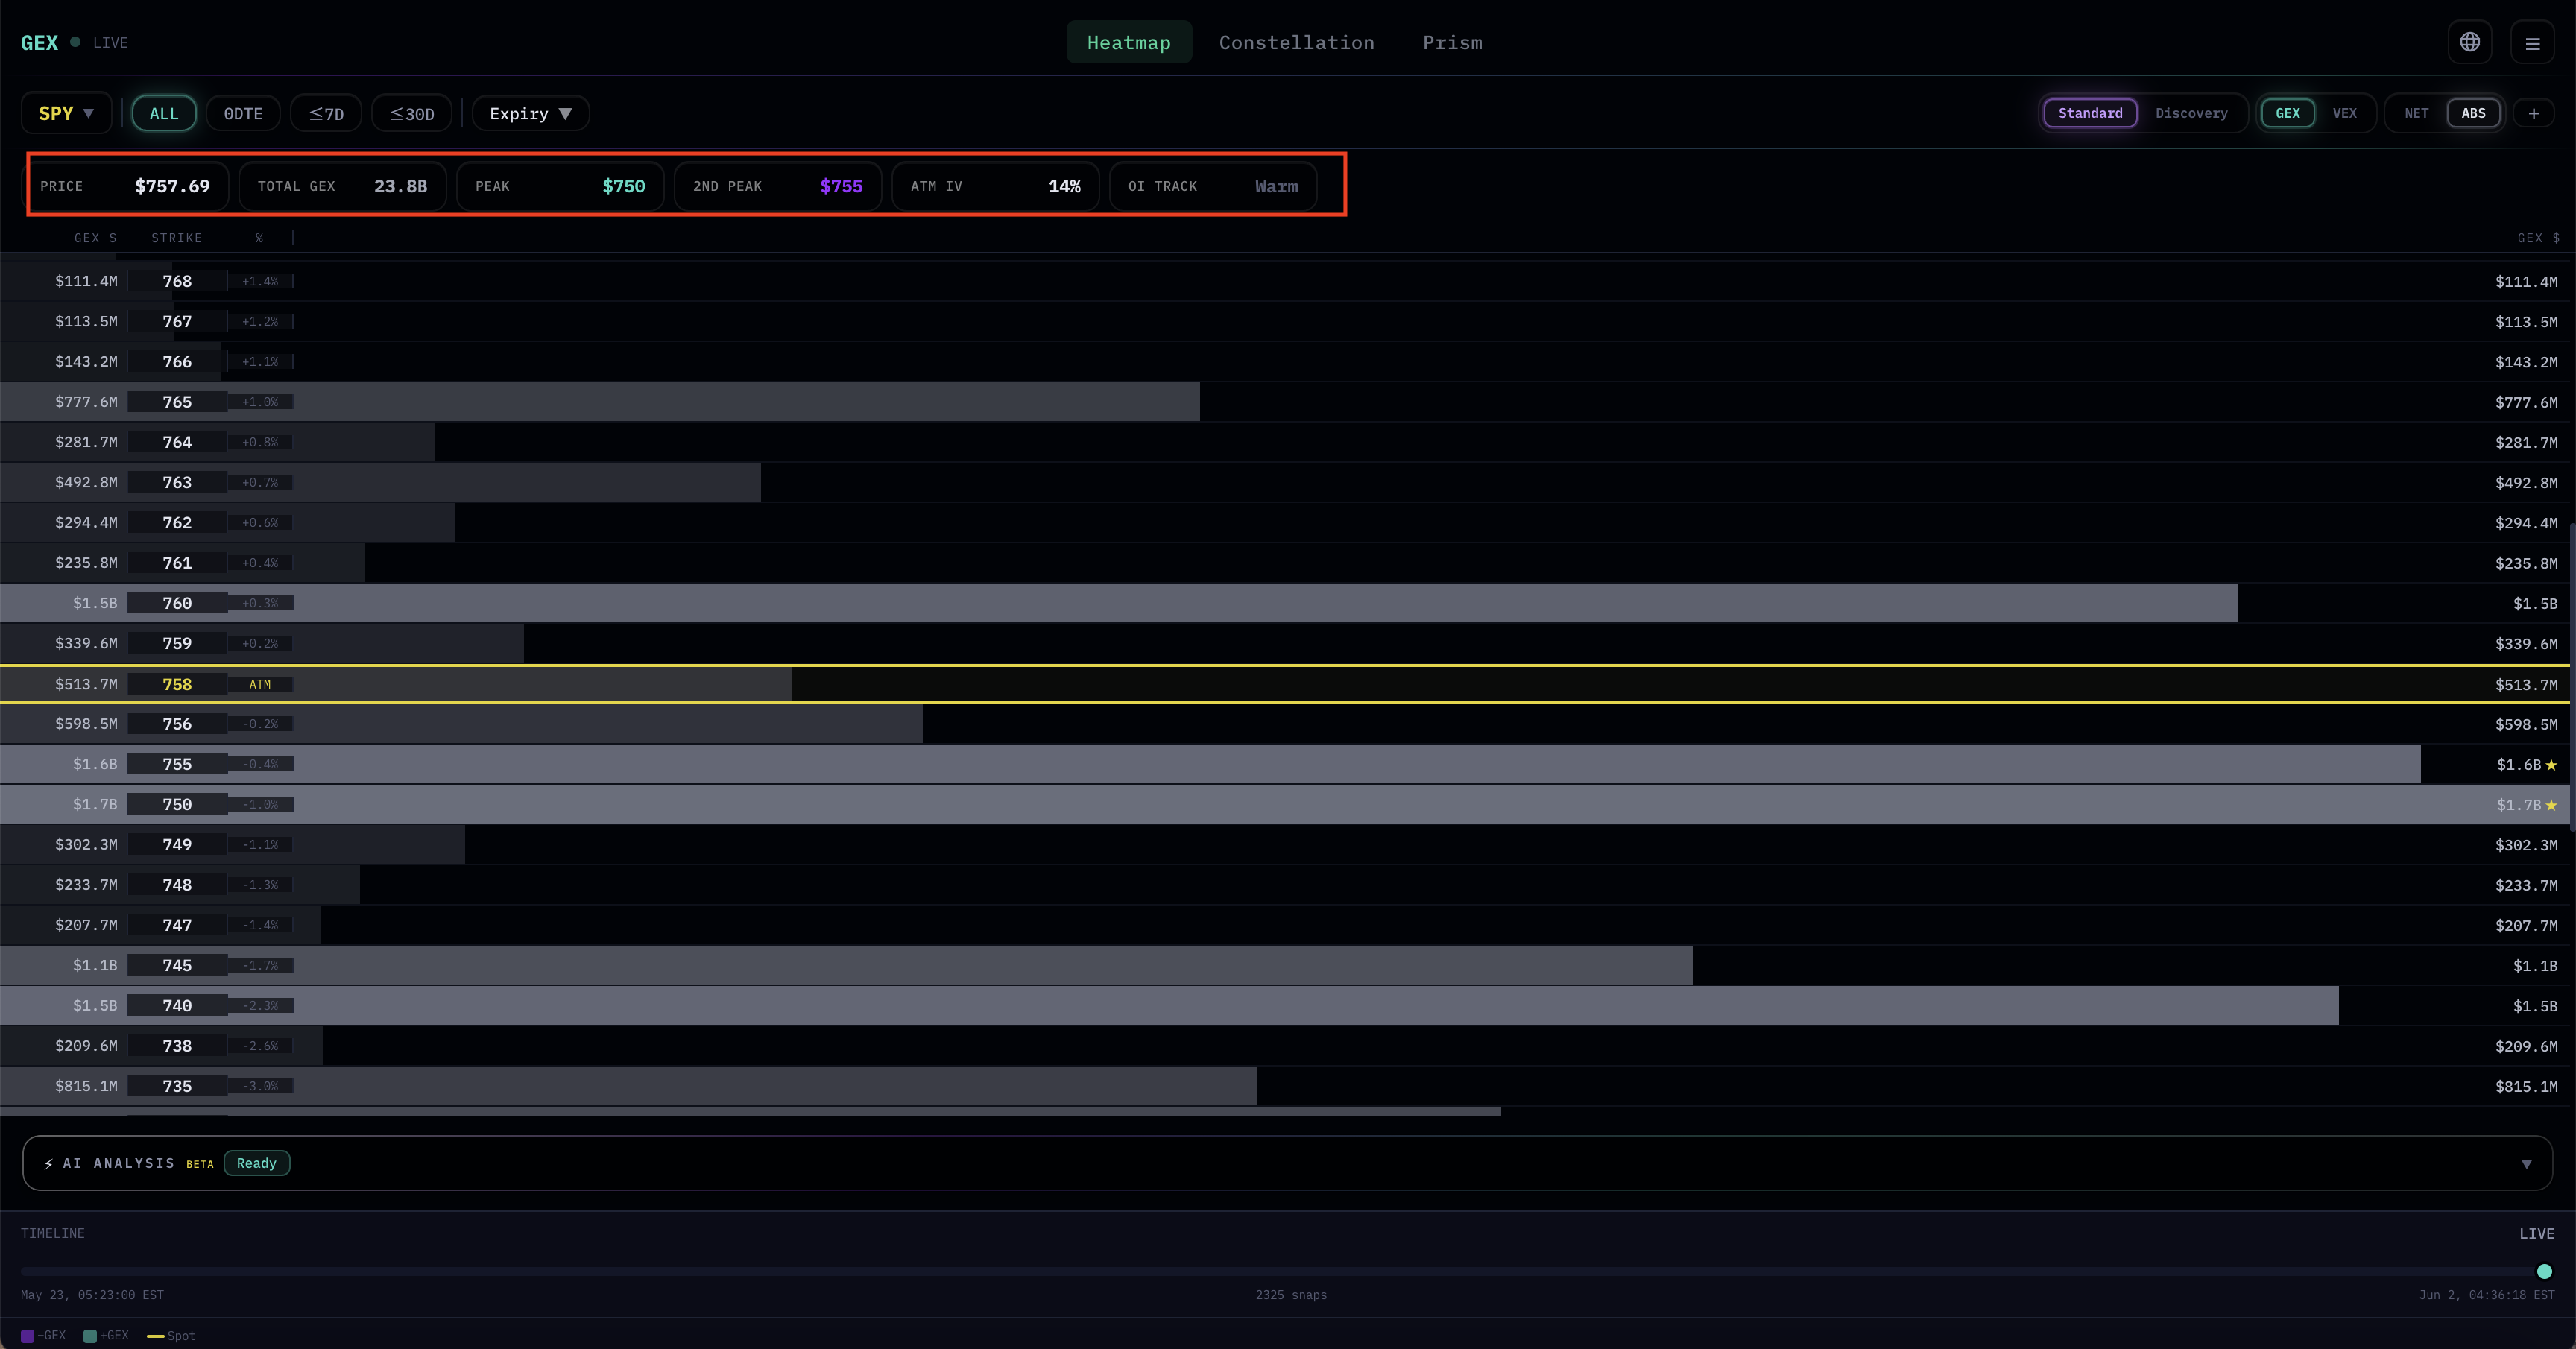Switch to Standard mode
Screen dimensions: 2576x1349
[x=2090, y=113]
